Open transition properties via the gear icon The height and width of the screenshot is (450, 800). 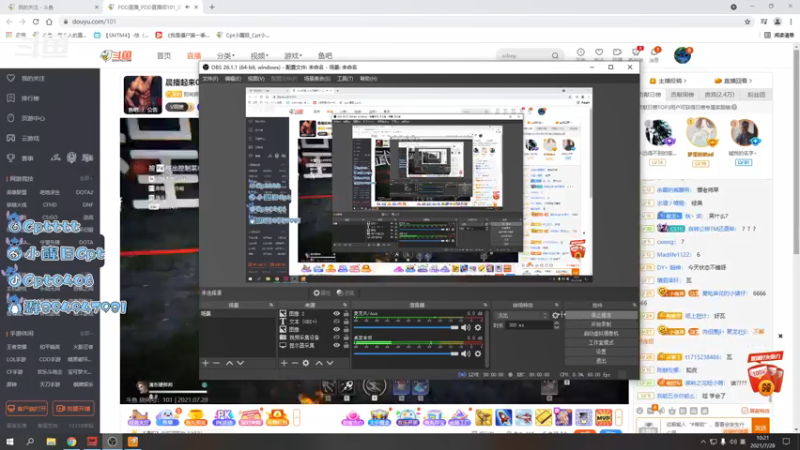[556, 315]
